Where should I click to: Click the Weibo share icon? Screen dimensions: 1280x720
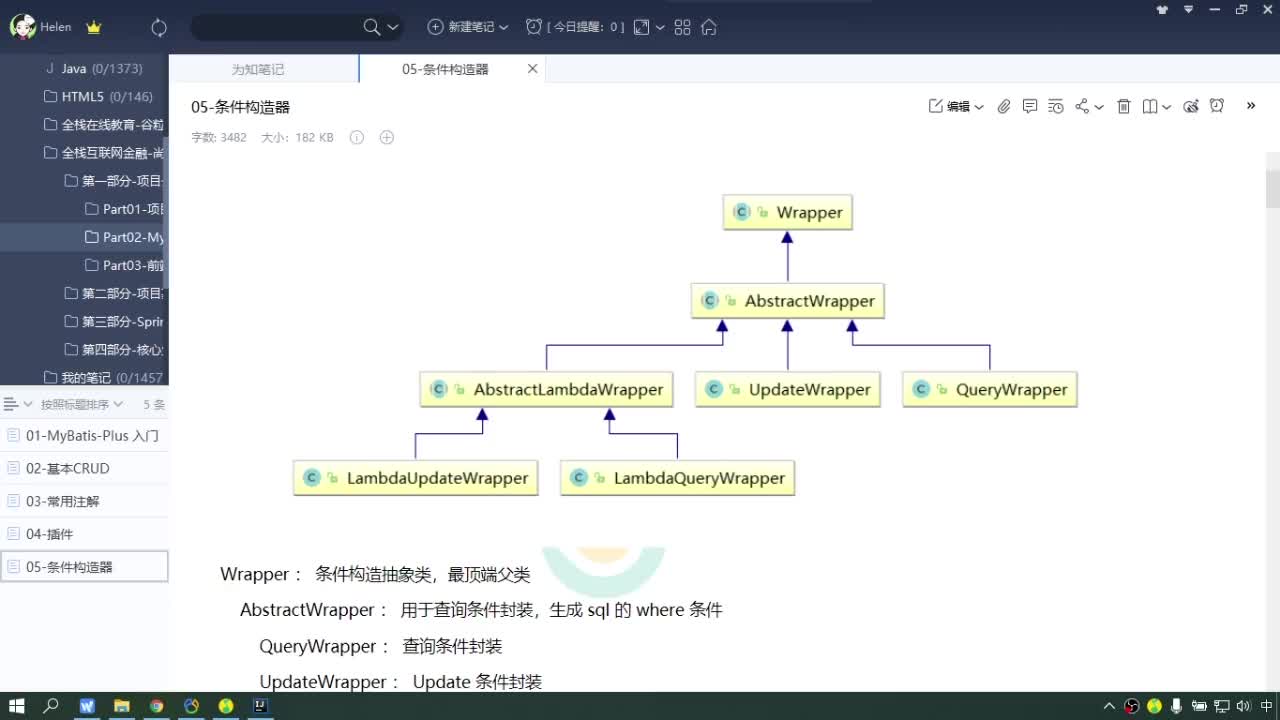[x=1191, y=106]
